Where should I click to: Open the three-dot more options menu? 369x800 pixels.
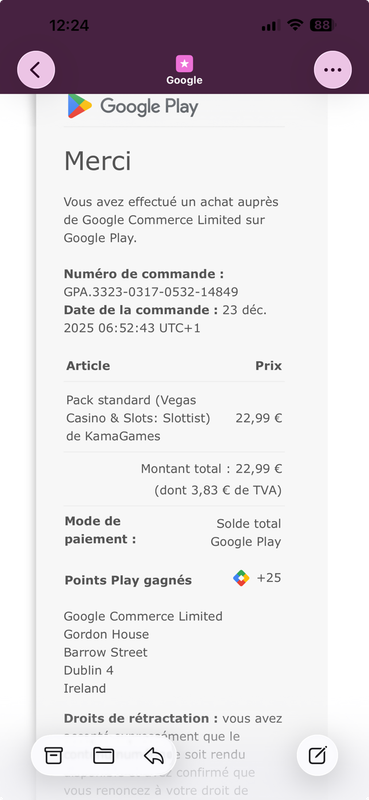[x=332, y=70]
